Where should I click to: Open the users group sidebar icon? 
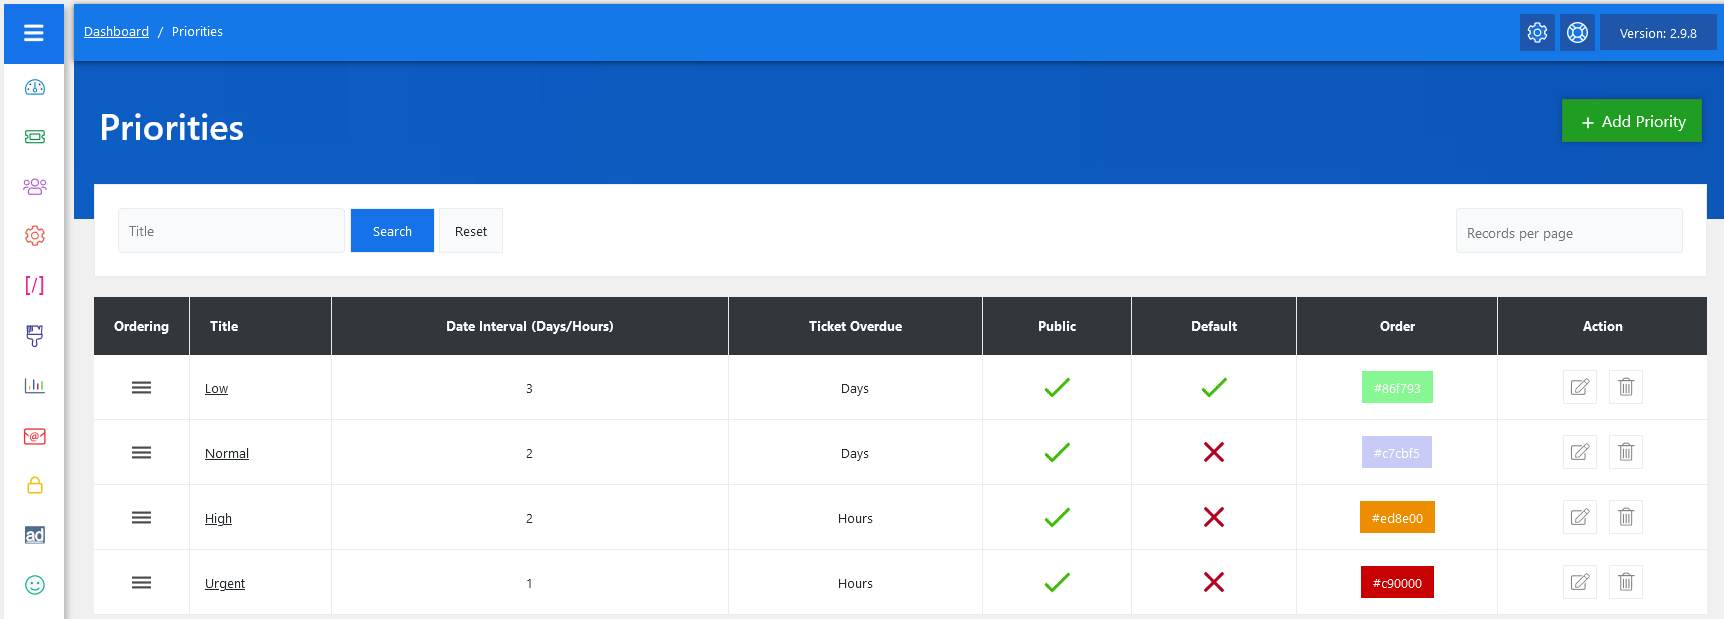pos(35,186)
